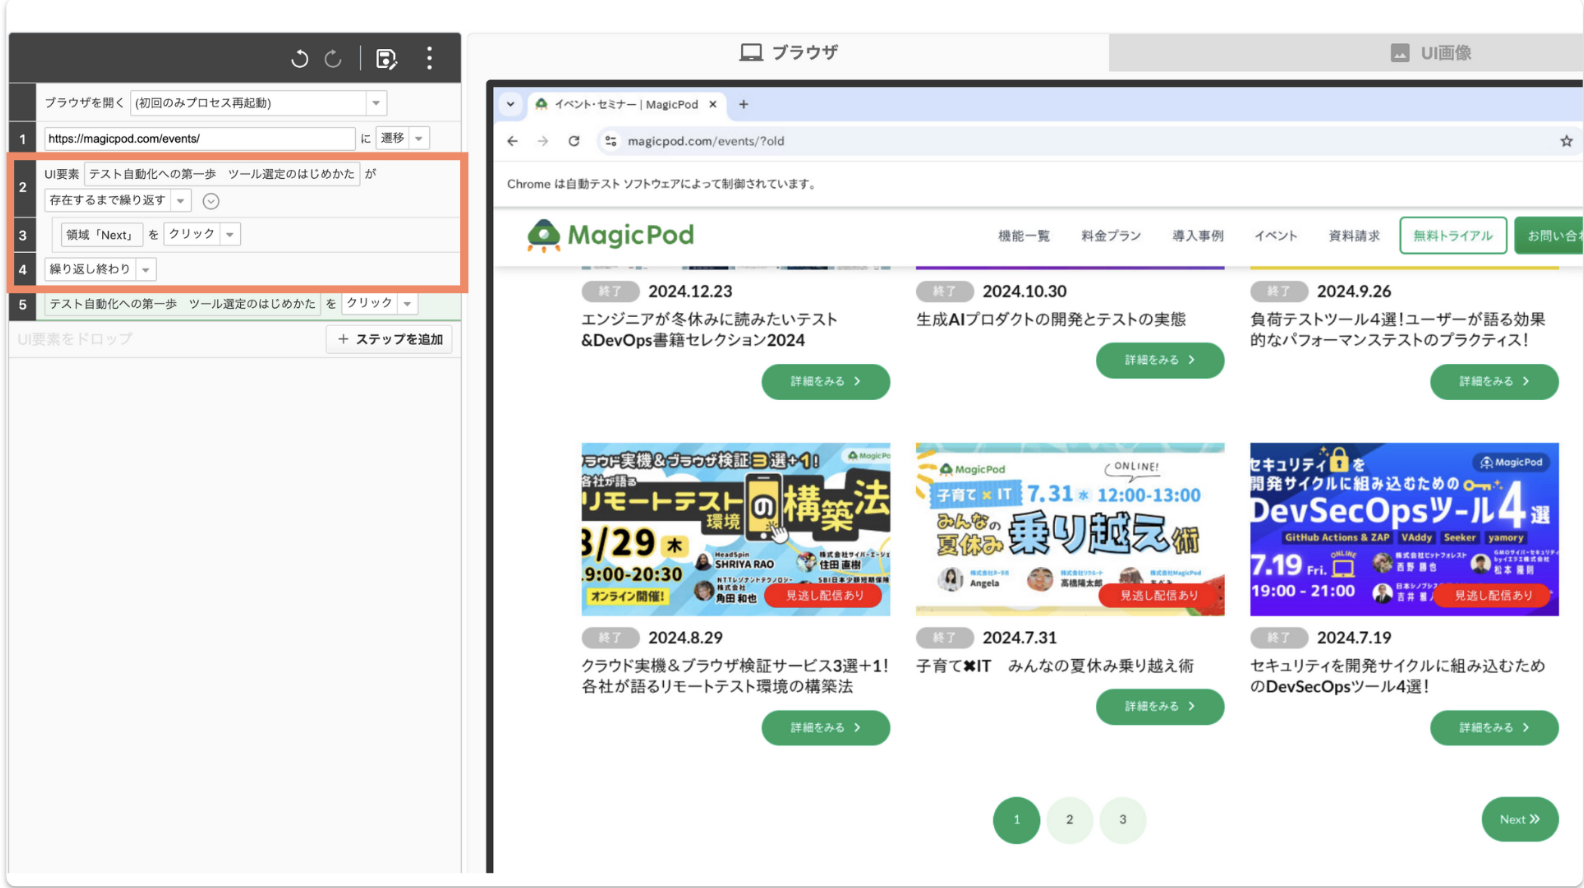Click the Next pagination button

point(1519,819)
